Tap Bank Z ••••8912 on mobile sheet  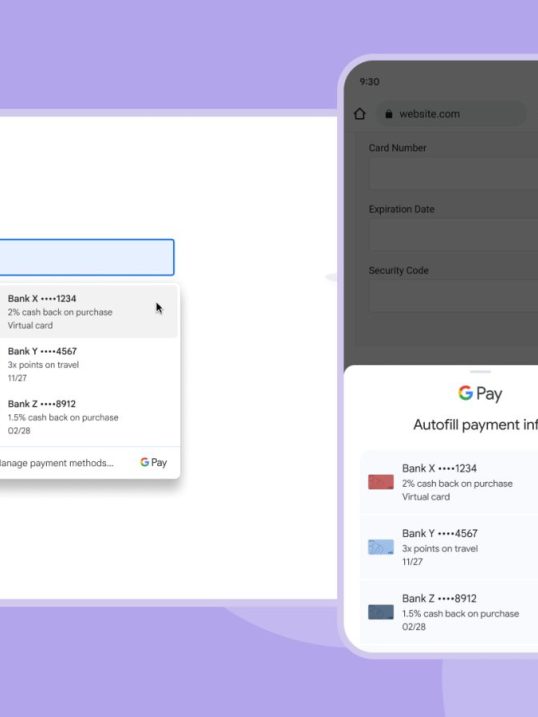pyautogui.click(x=449, y=612)
